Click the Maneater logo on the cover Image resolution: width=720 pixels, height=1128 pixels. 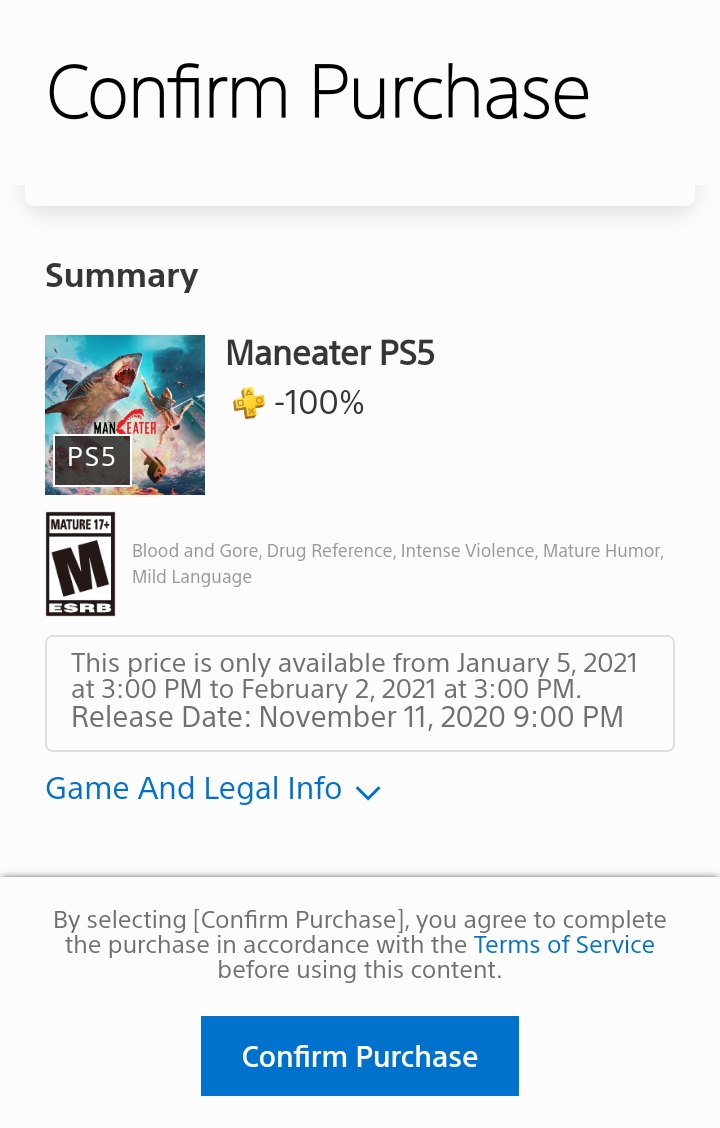point(126,424)
